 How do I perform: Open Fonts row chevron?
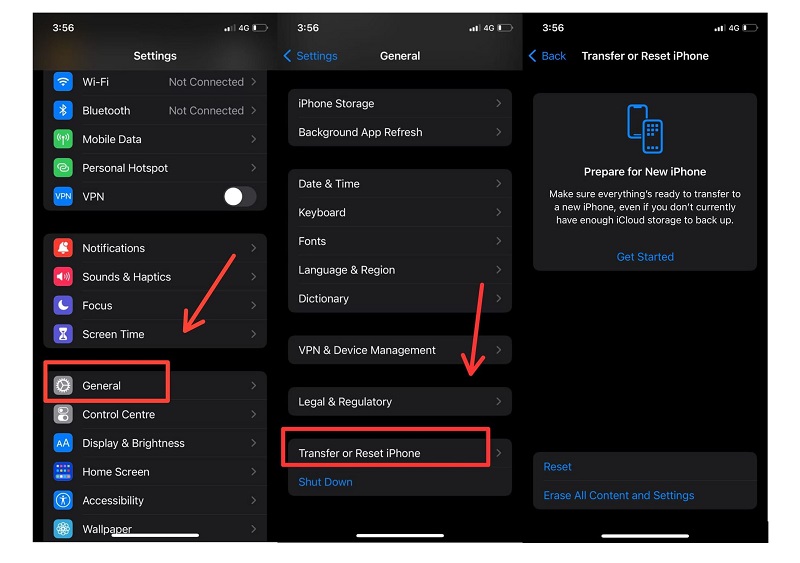[498, 240]
